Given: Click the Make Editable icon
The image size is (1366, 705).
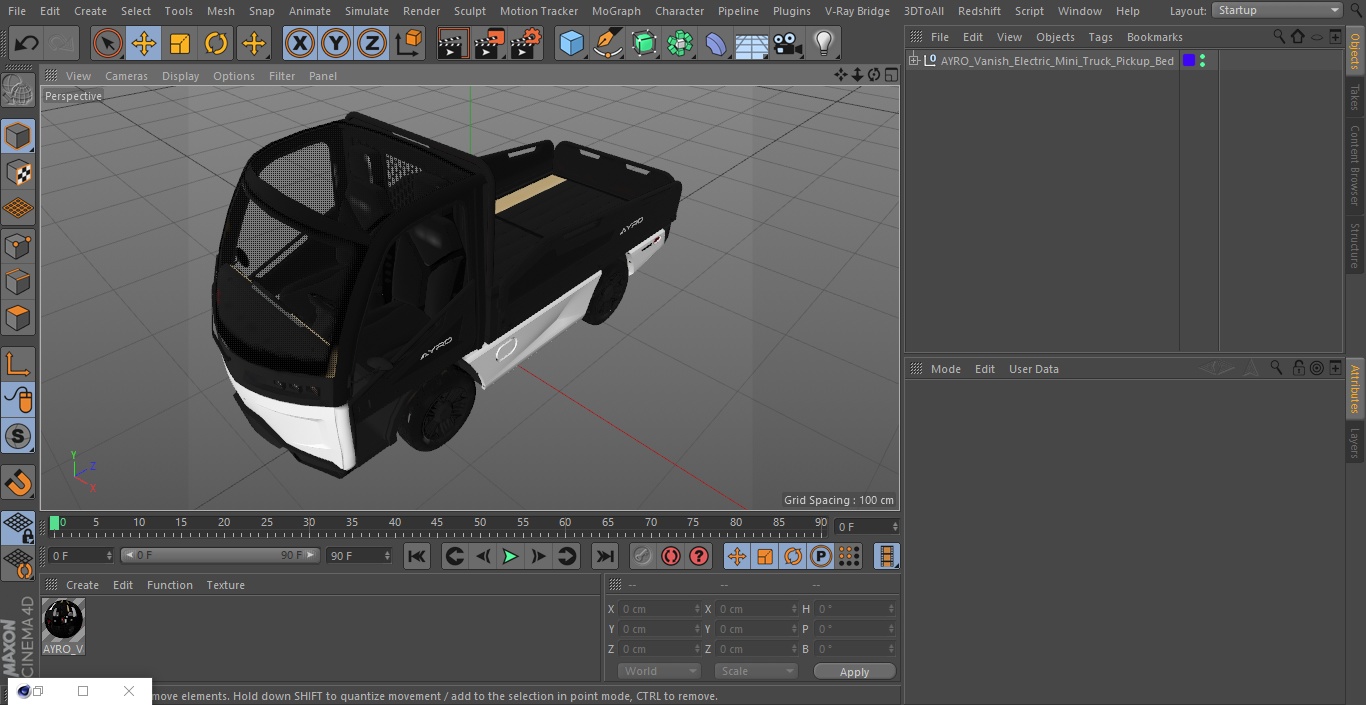Looking at the screenshot, I should [x=18, y=91].
